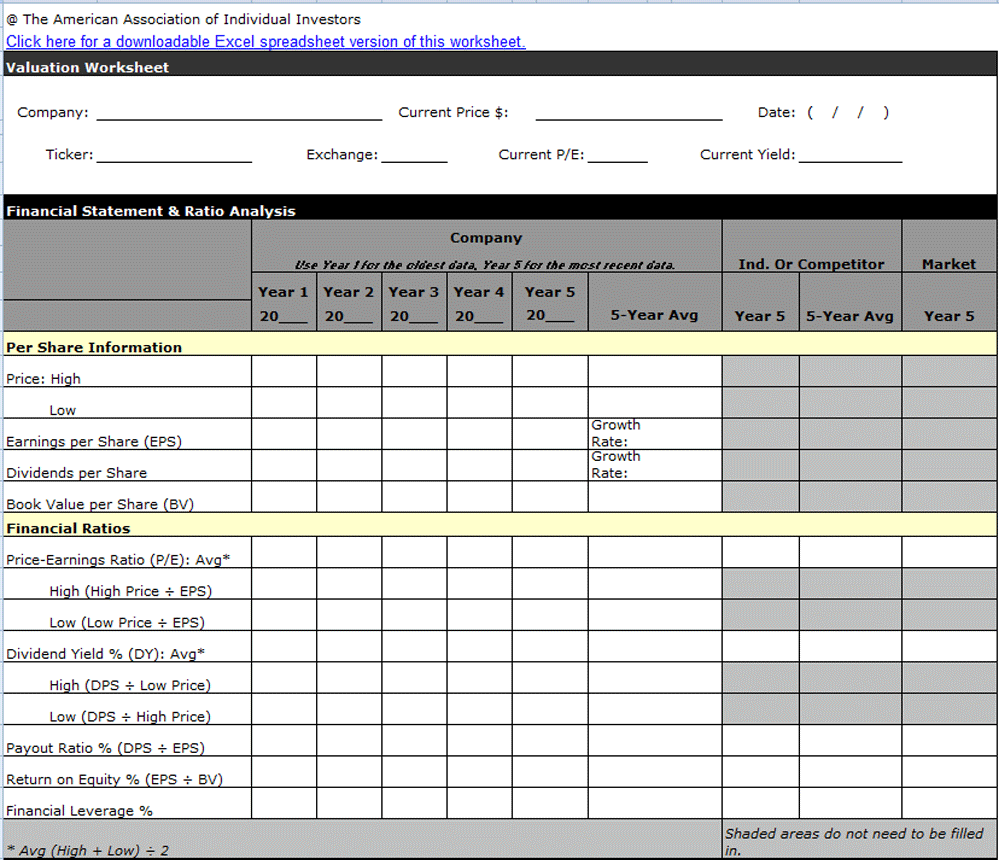This screenshot has width=1000, height=860.
Task: Click the Current Yield blank field
Action: click(850, 155)
